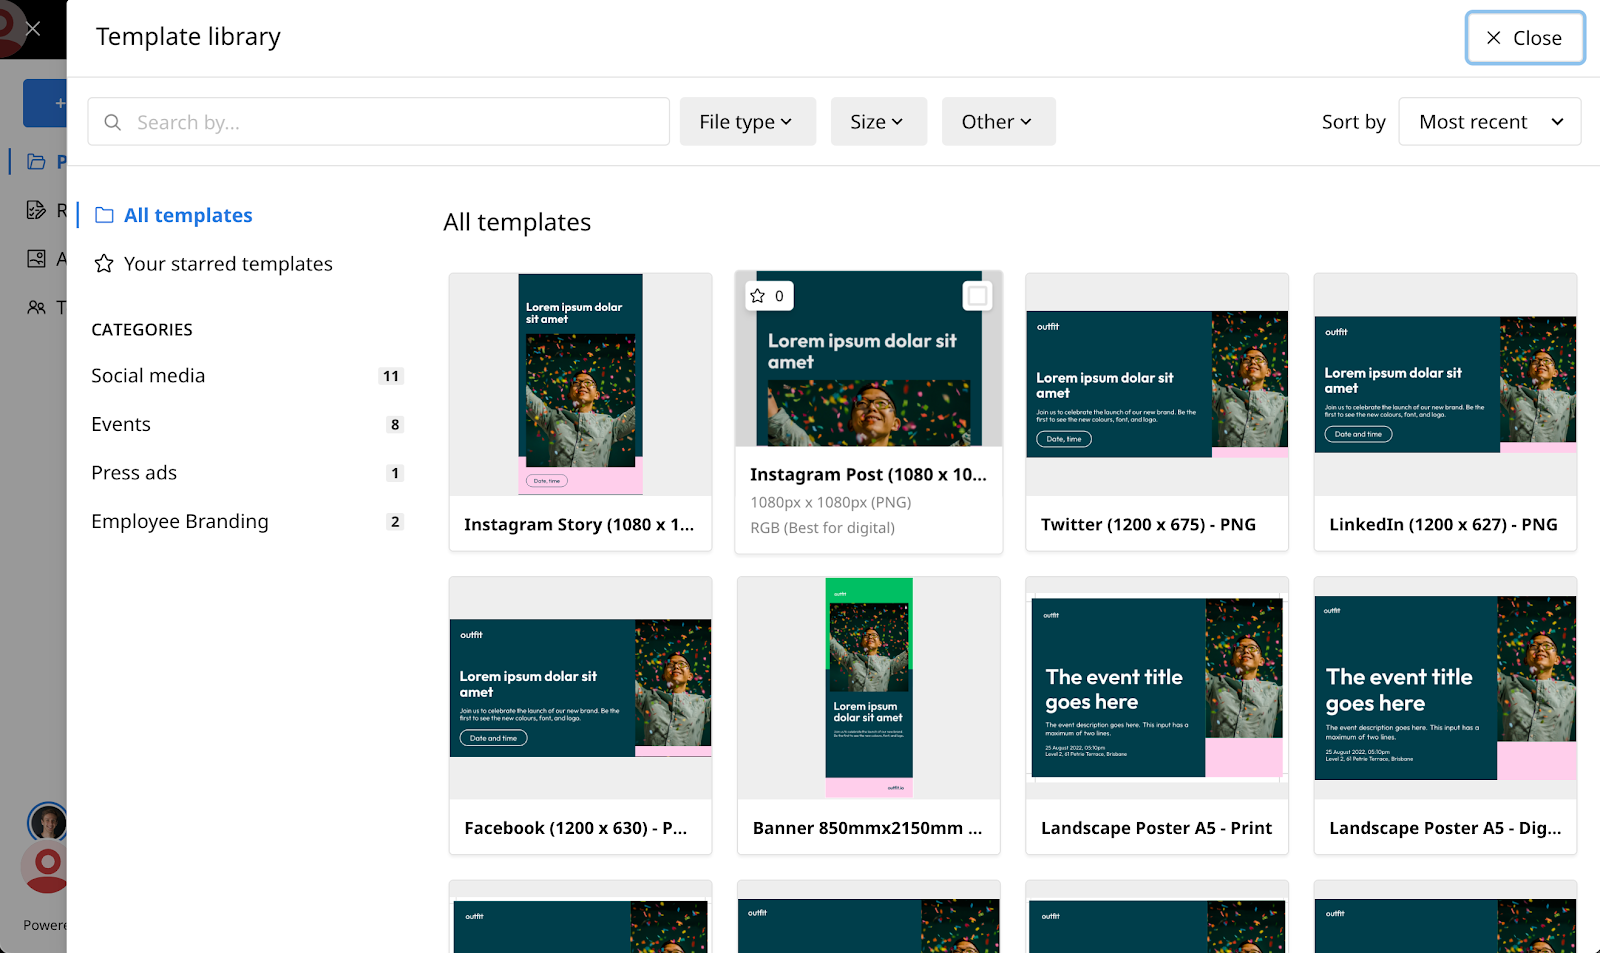This screenshot has width=1600, height=953.
Task: Click the blue plus button in background
Action: [46, 103]
